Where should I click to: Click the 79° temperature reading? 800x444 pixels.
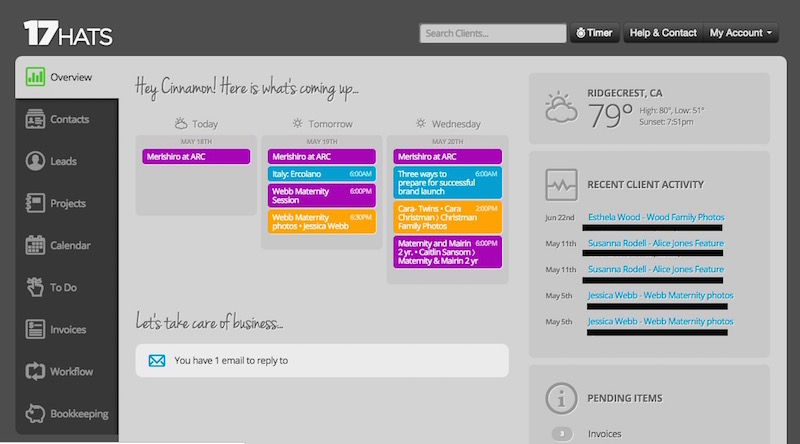(x=610, y=115)
